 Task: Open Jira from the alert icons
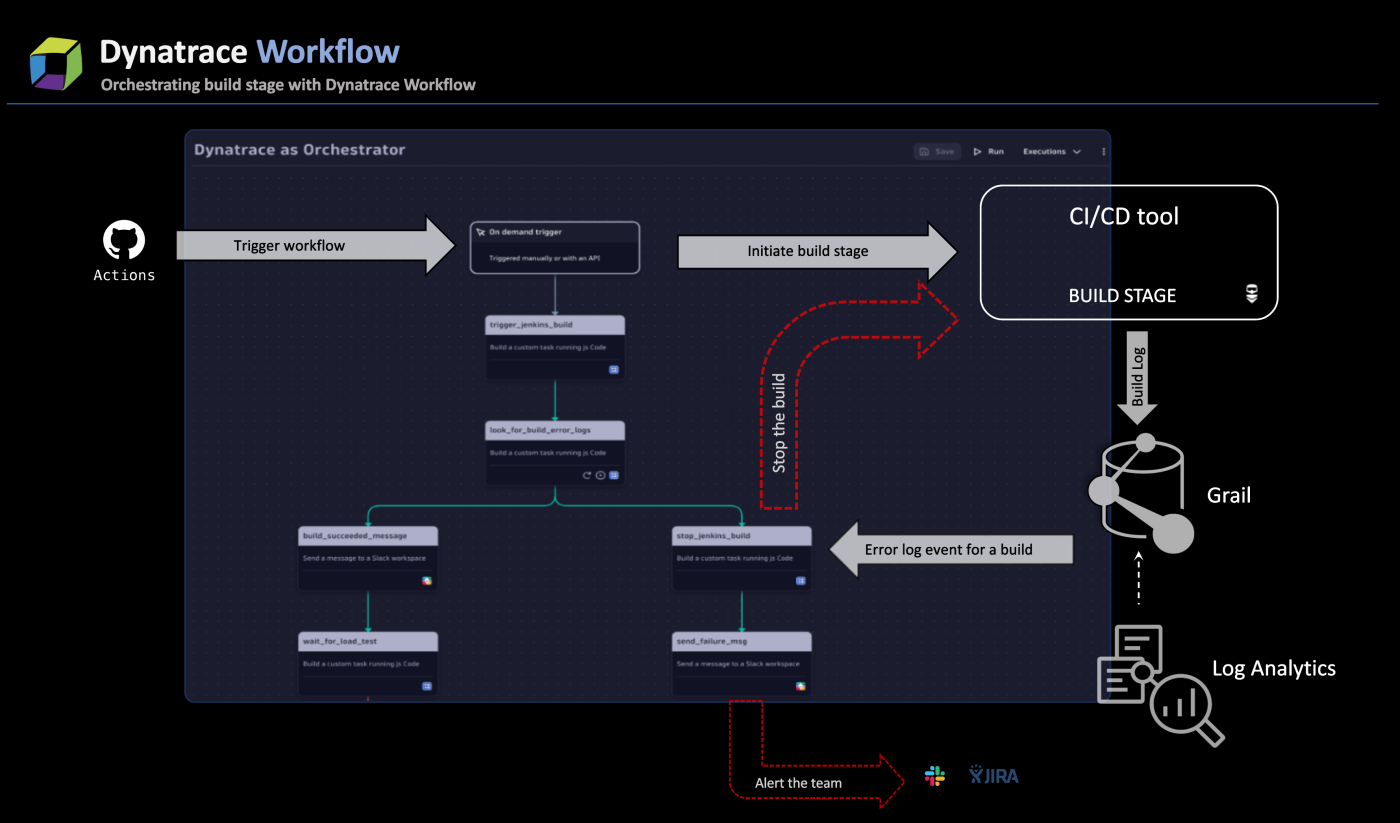[993, 775]
